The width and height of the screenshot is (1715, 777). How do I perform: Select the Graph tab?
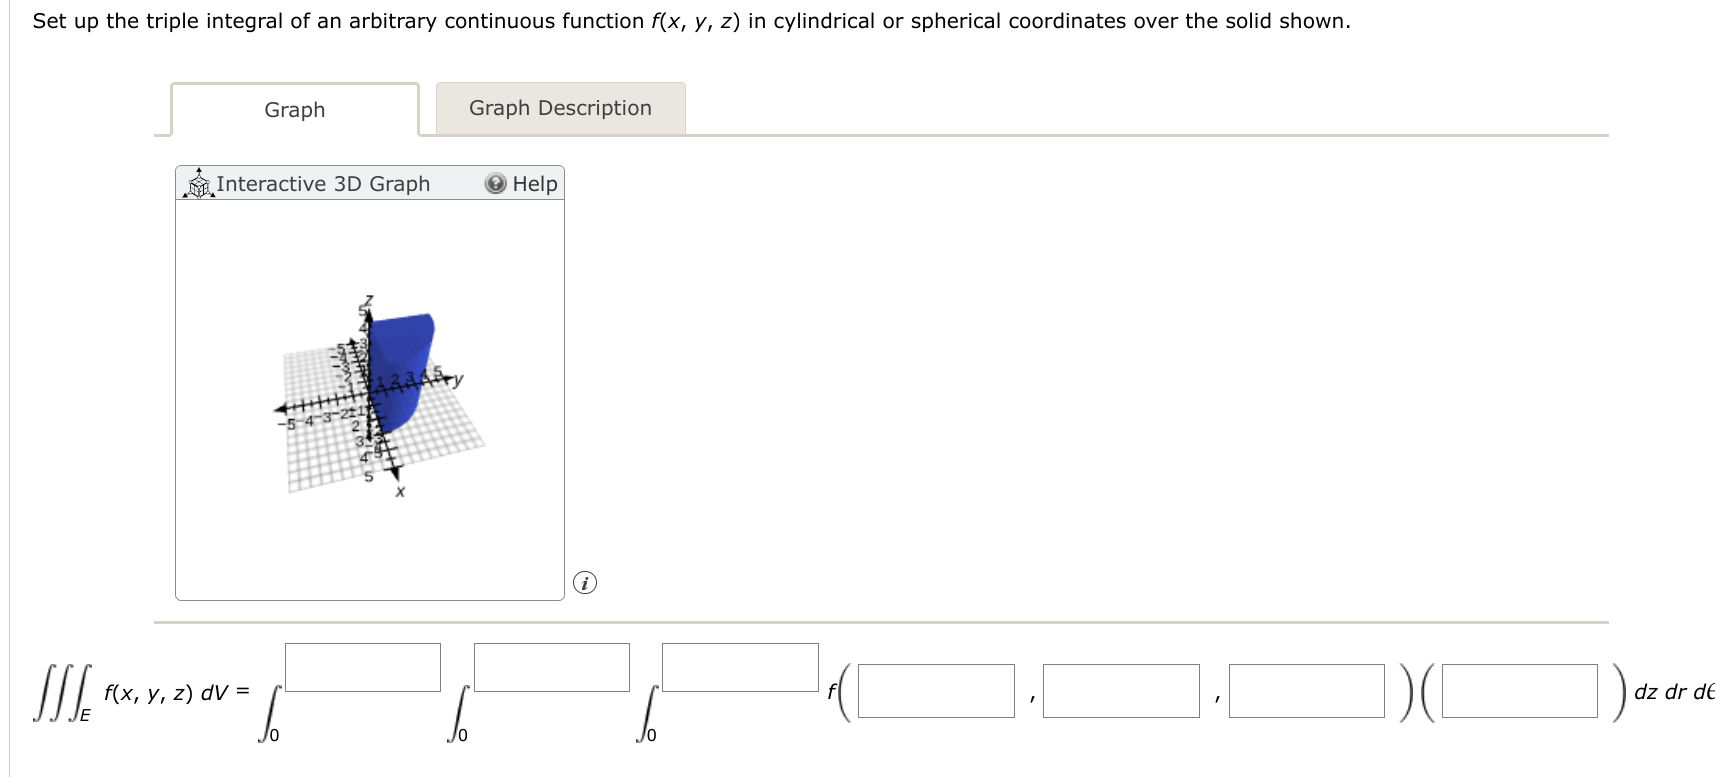coord(294,110)
